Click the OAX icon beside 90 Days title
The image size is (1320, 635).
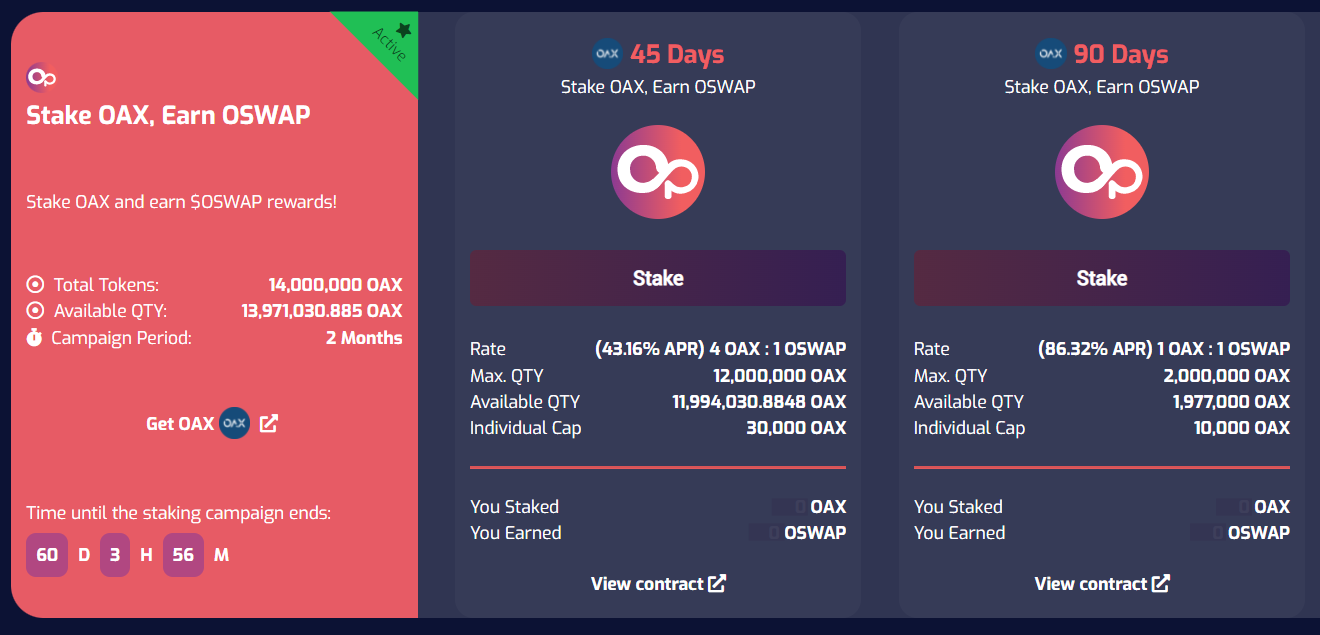pos(1051,53)
